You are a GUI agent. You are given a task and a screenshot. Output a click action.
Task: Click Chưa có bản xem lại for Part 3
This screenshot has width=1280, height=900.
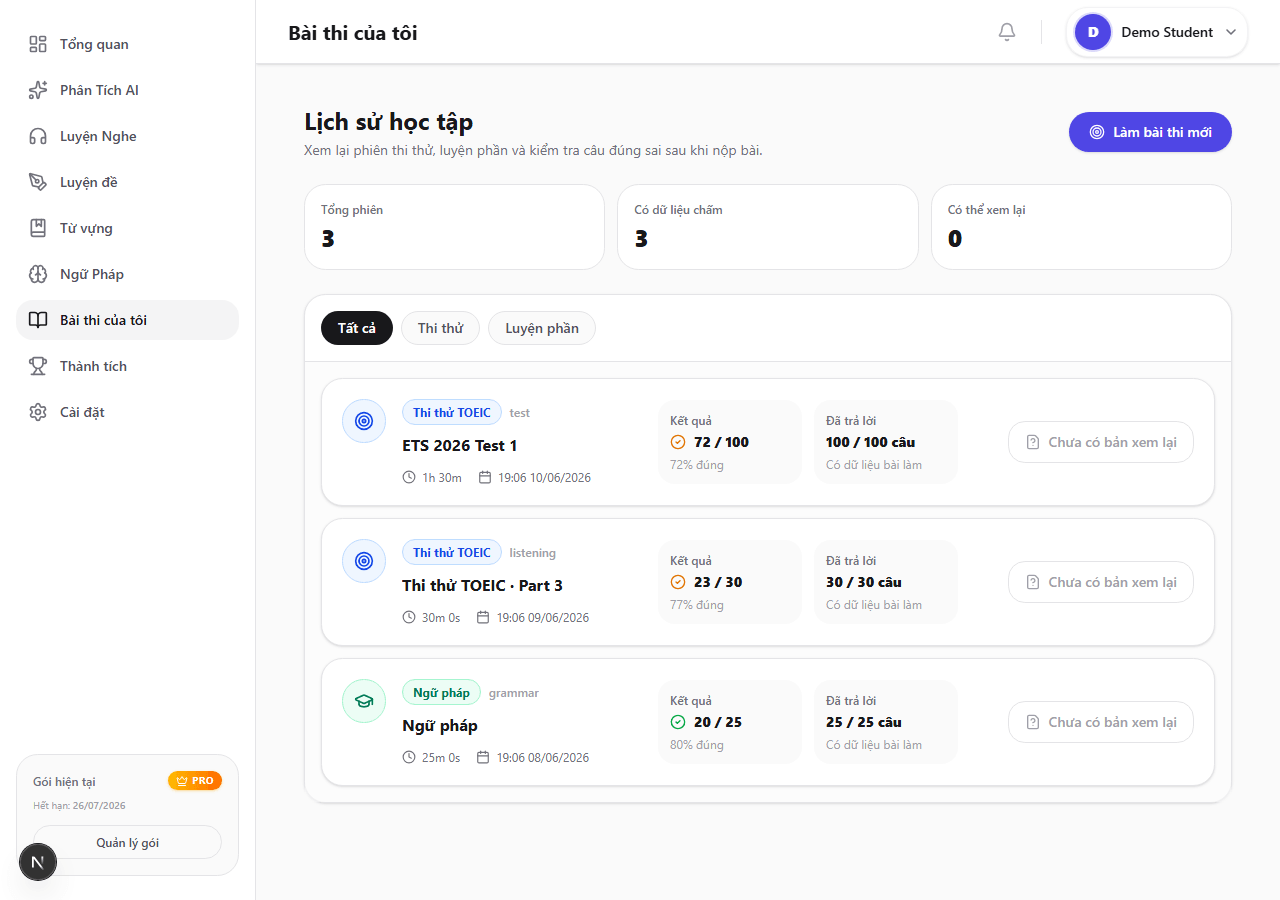tap(1101, 582)
